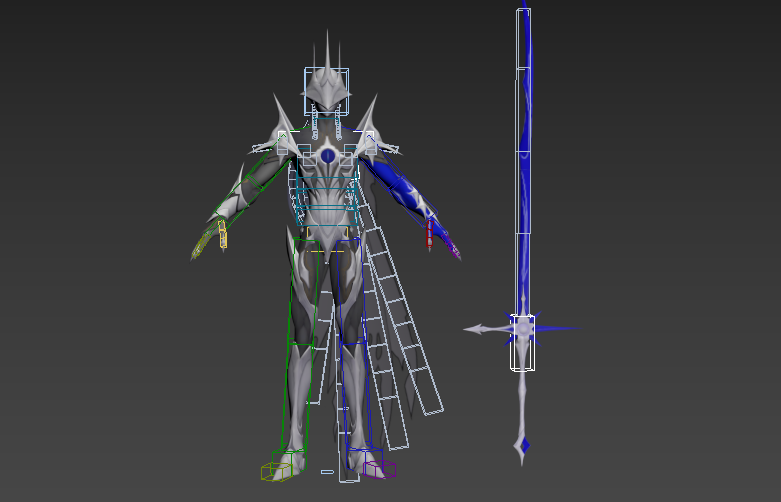Select the small white dash bone between feet

coord(327,472)
